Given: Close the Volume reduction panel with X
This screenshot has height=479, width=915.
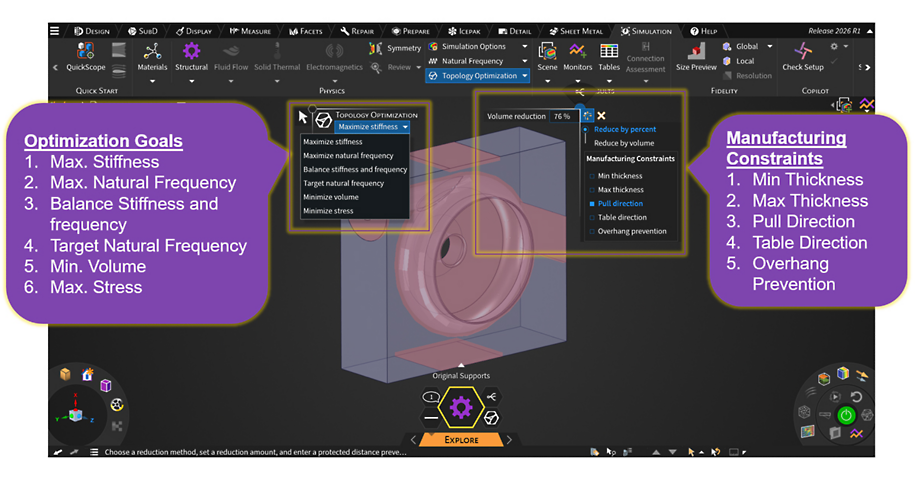Looking at the screenshot, I should [602, 116].
